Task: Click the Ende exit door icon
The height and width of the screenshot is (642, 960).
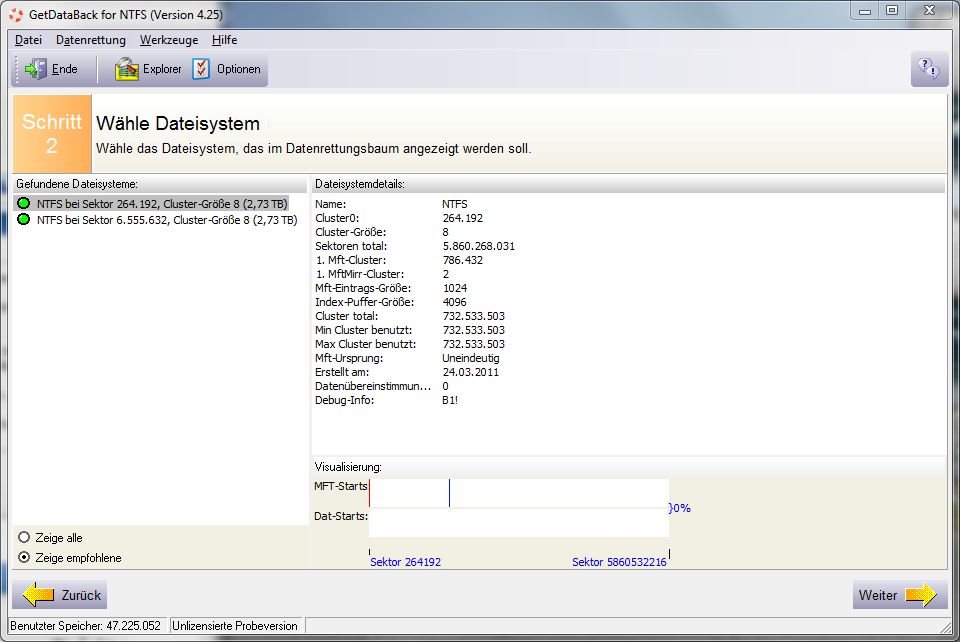Action: click(x=36, y=69)
